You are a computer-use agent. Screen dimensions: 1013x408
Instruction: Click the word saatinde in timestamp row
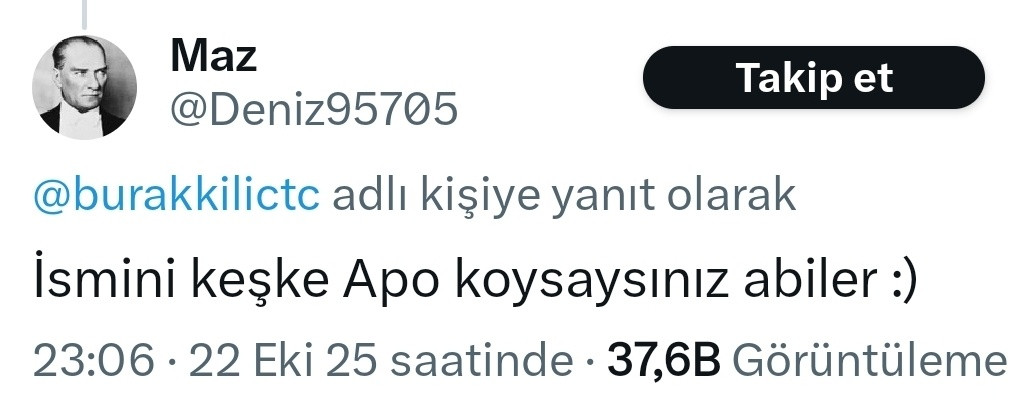pyautogui.click(x=483, y=362)
